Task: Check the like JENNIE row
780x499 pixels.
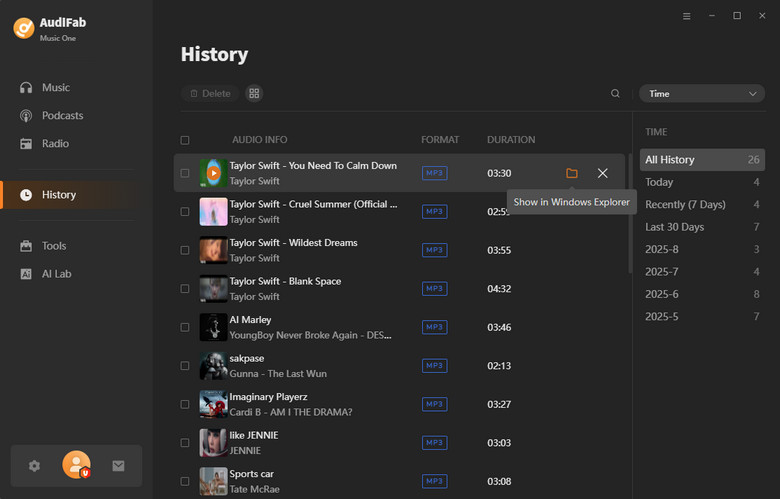Action: tap(185, 443)
